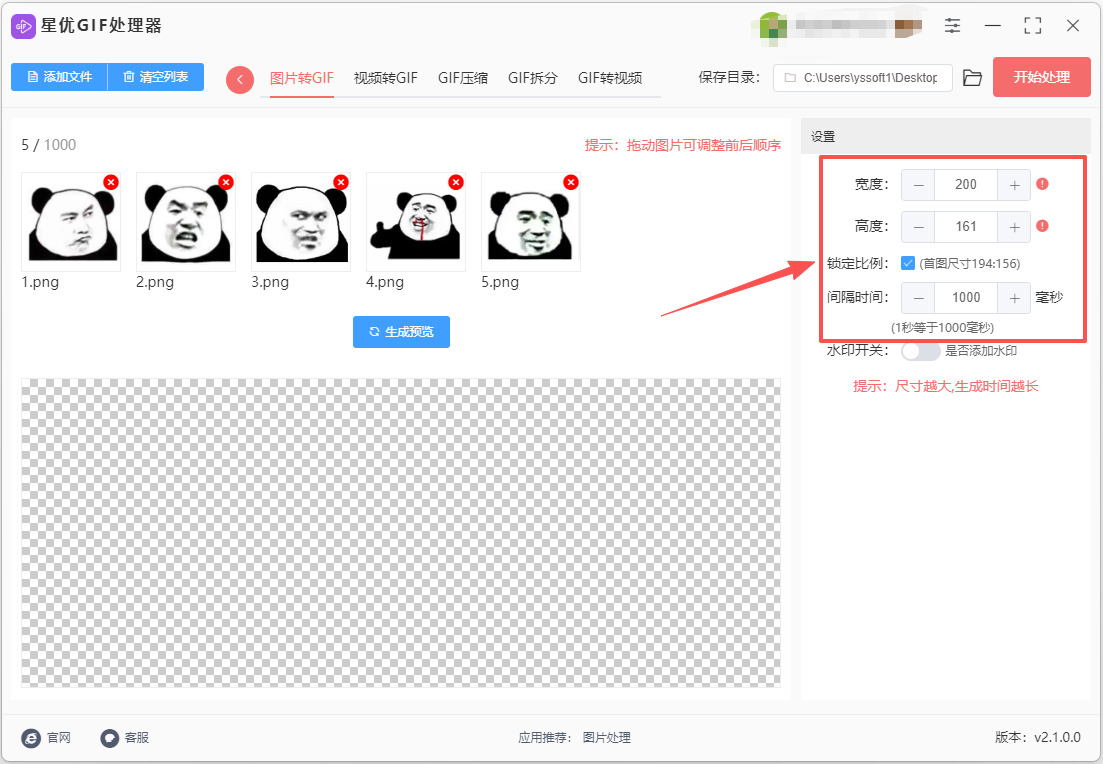Switch to GIF转视频 tab

coord(610,78)
